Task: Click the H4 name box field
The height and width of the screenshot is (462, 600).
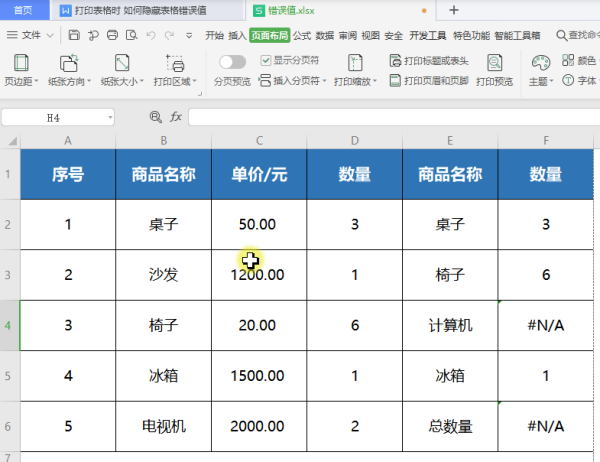Action: click(53, 117)
